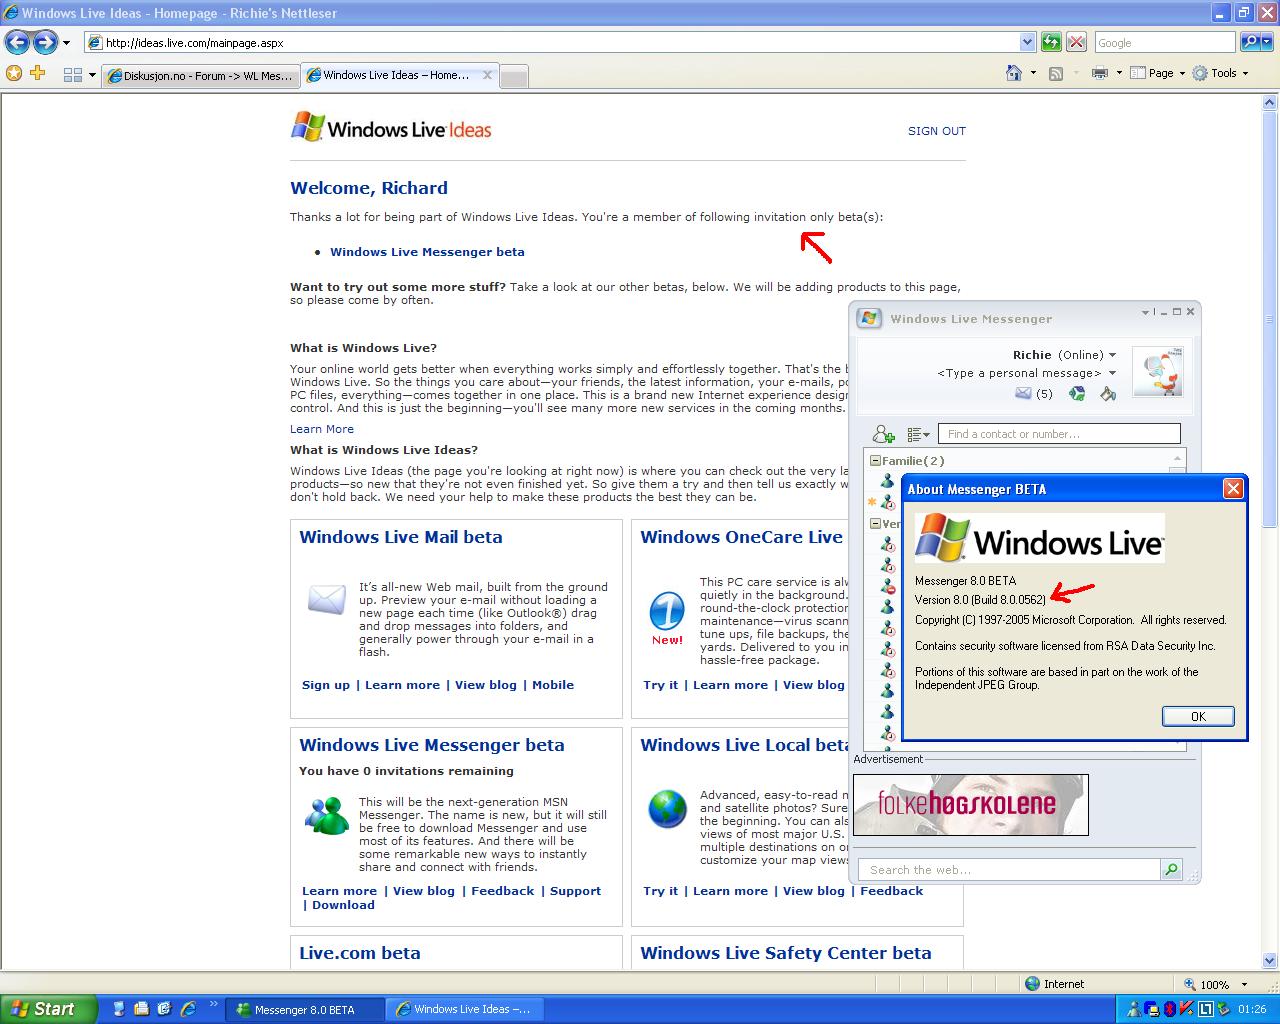Click Learn More under What is Windows Live
Image resolution: width=1280 pixels, height=1024 pixels.
[322, 429]
